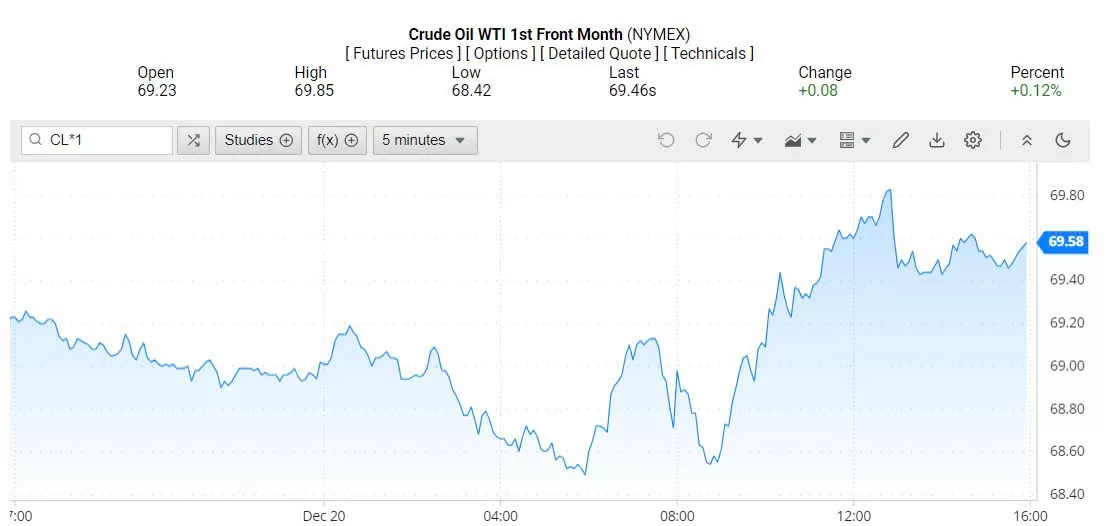Click the CL*1 symbol search field
Viewport: 1109px width, 526px height.
pos(105,140)
